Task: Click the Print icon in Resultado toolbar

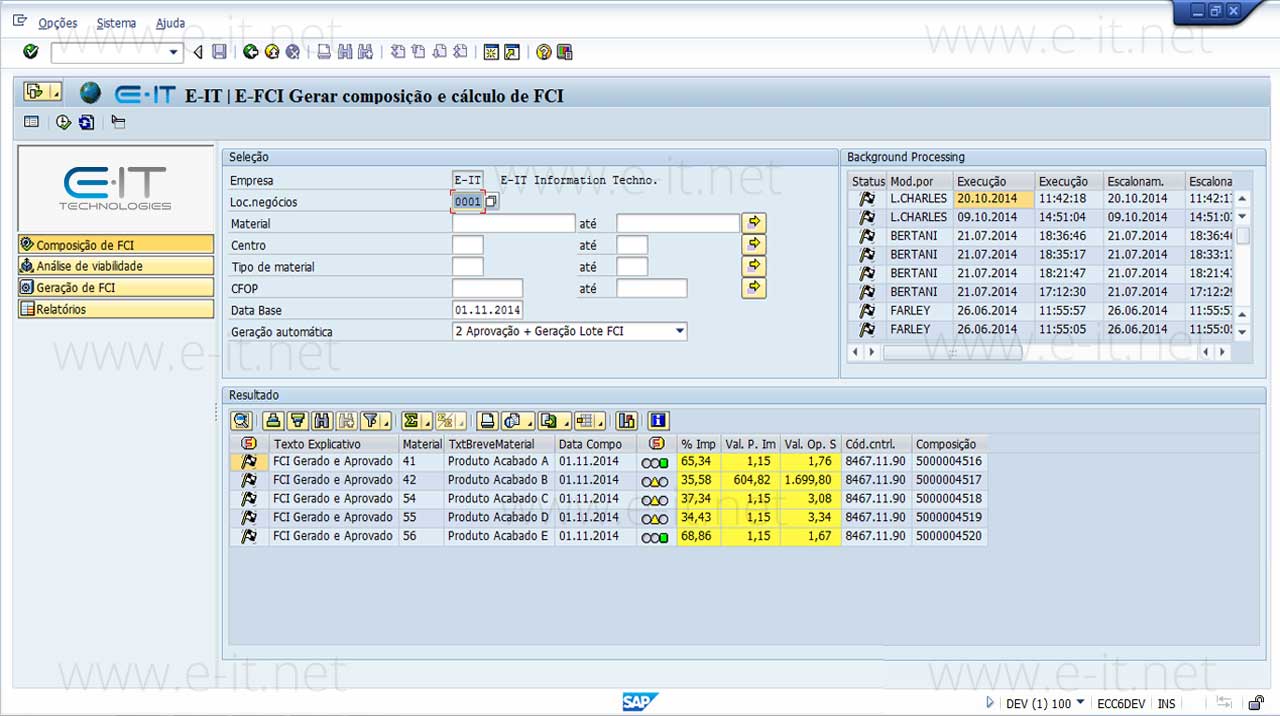Action: click(487, 421)
